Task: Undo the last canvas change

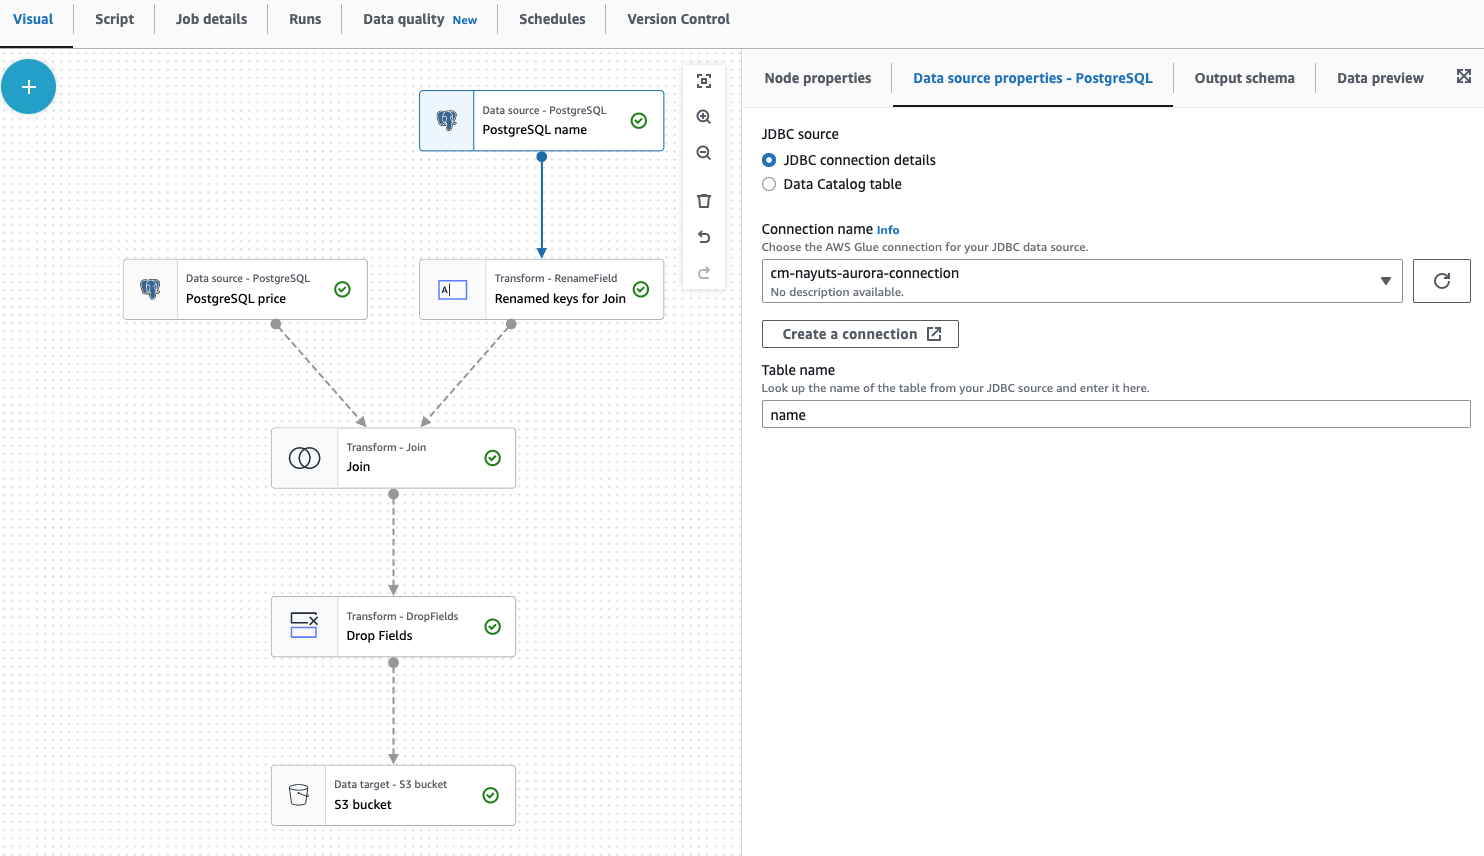Action: [704, 237]
